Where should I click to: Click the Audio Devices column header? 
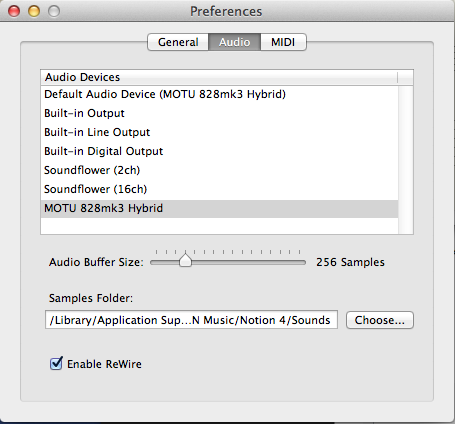219,77
